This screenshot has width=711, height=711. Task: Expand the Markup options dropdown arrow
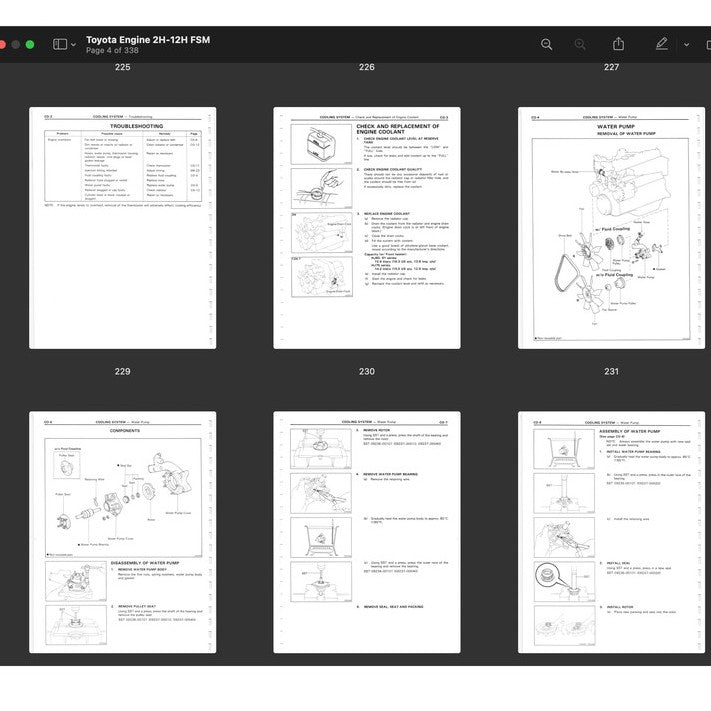pos(686,45)
